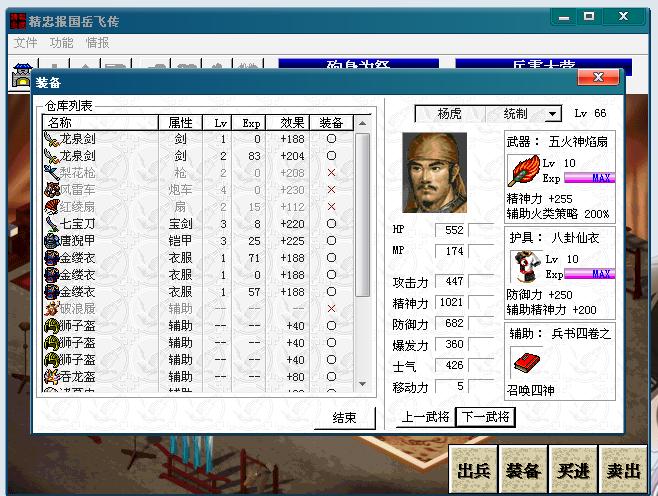This screenshot has width=658, height=496.
Task: Sort list by 名称 column header
Action: [x=100, y=123]
